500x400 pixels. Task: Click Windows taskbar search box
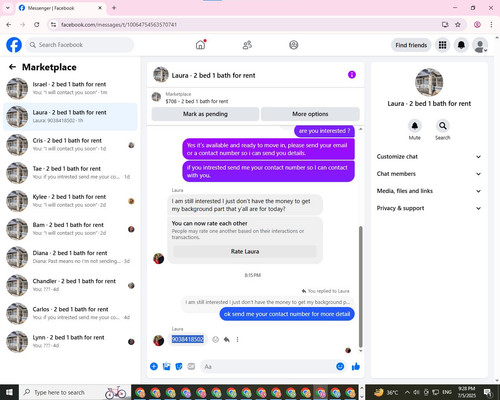75,392
